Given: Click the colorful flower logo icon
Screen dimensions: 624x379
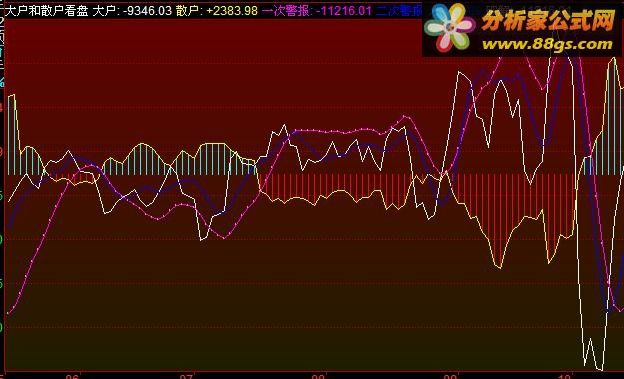Looking at the screenshot, I should pos(450,28).
